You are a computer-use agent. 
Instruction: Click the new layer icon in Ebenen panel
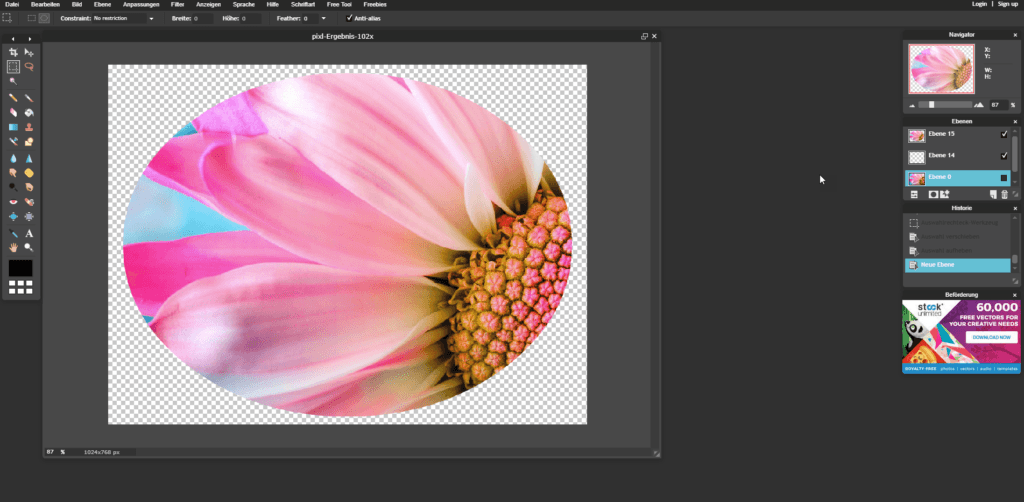click(993, 194)
